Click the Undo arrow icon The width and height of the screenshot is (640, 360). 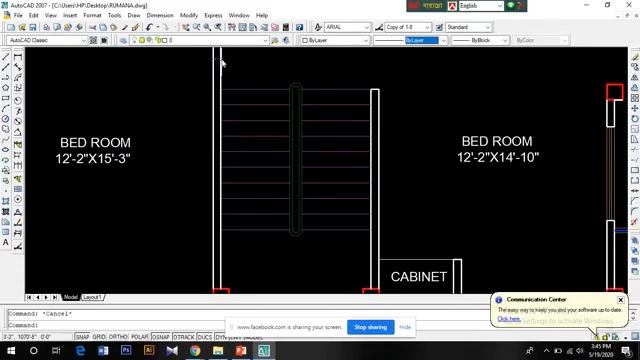[149, 27]
